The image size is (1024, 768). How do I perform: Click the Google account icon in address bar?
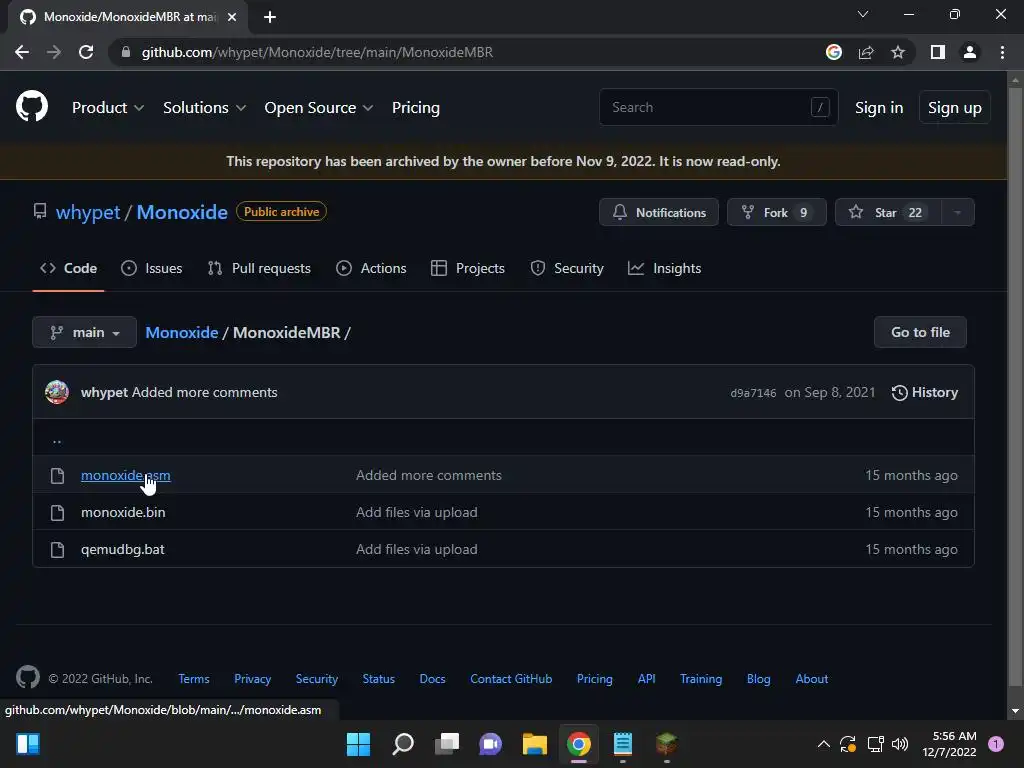[834, 52]
